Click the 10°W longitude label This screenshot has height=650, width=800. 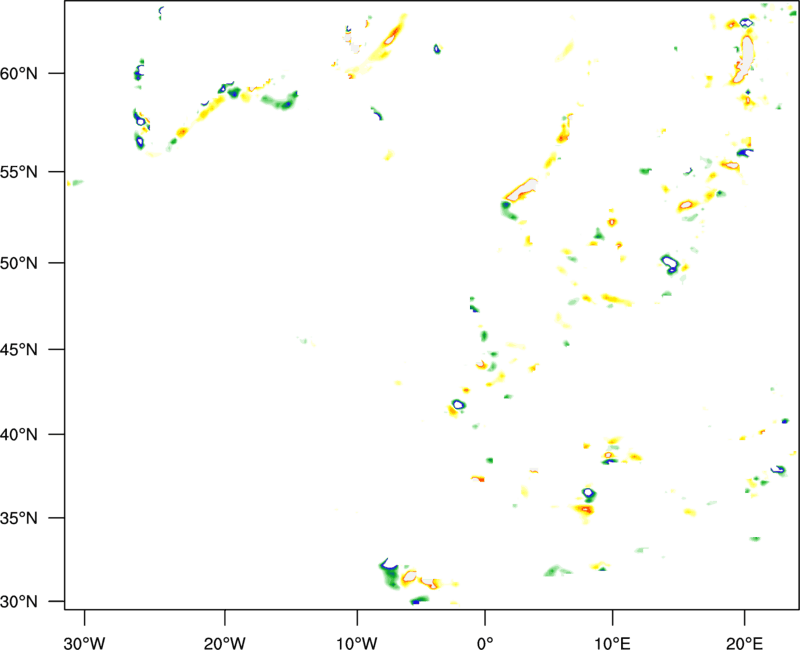[357, 643]
